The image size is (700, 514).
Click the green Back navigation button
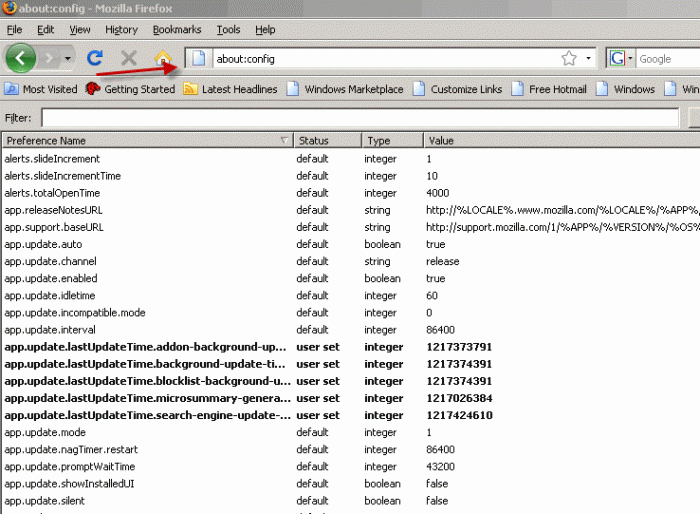pyautogui.click(x=20, y=58)
